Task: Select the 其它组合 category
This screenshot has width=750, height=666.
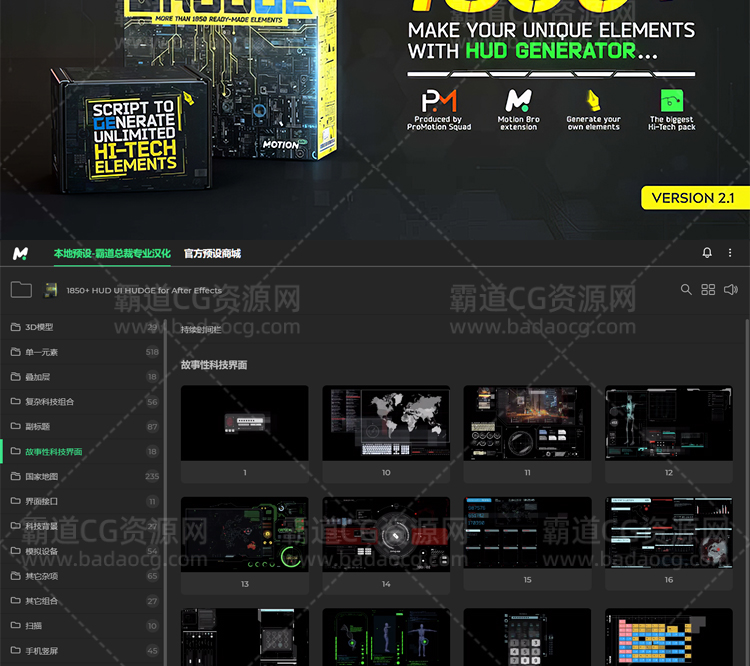Action: (x=82, y=601)
